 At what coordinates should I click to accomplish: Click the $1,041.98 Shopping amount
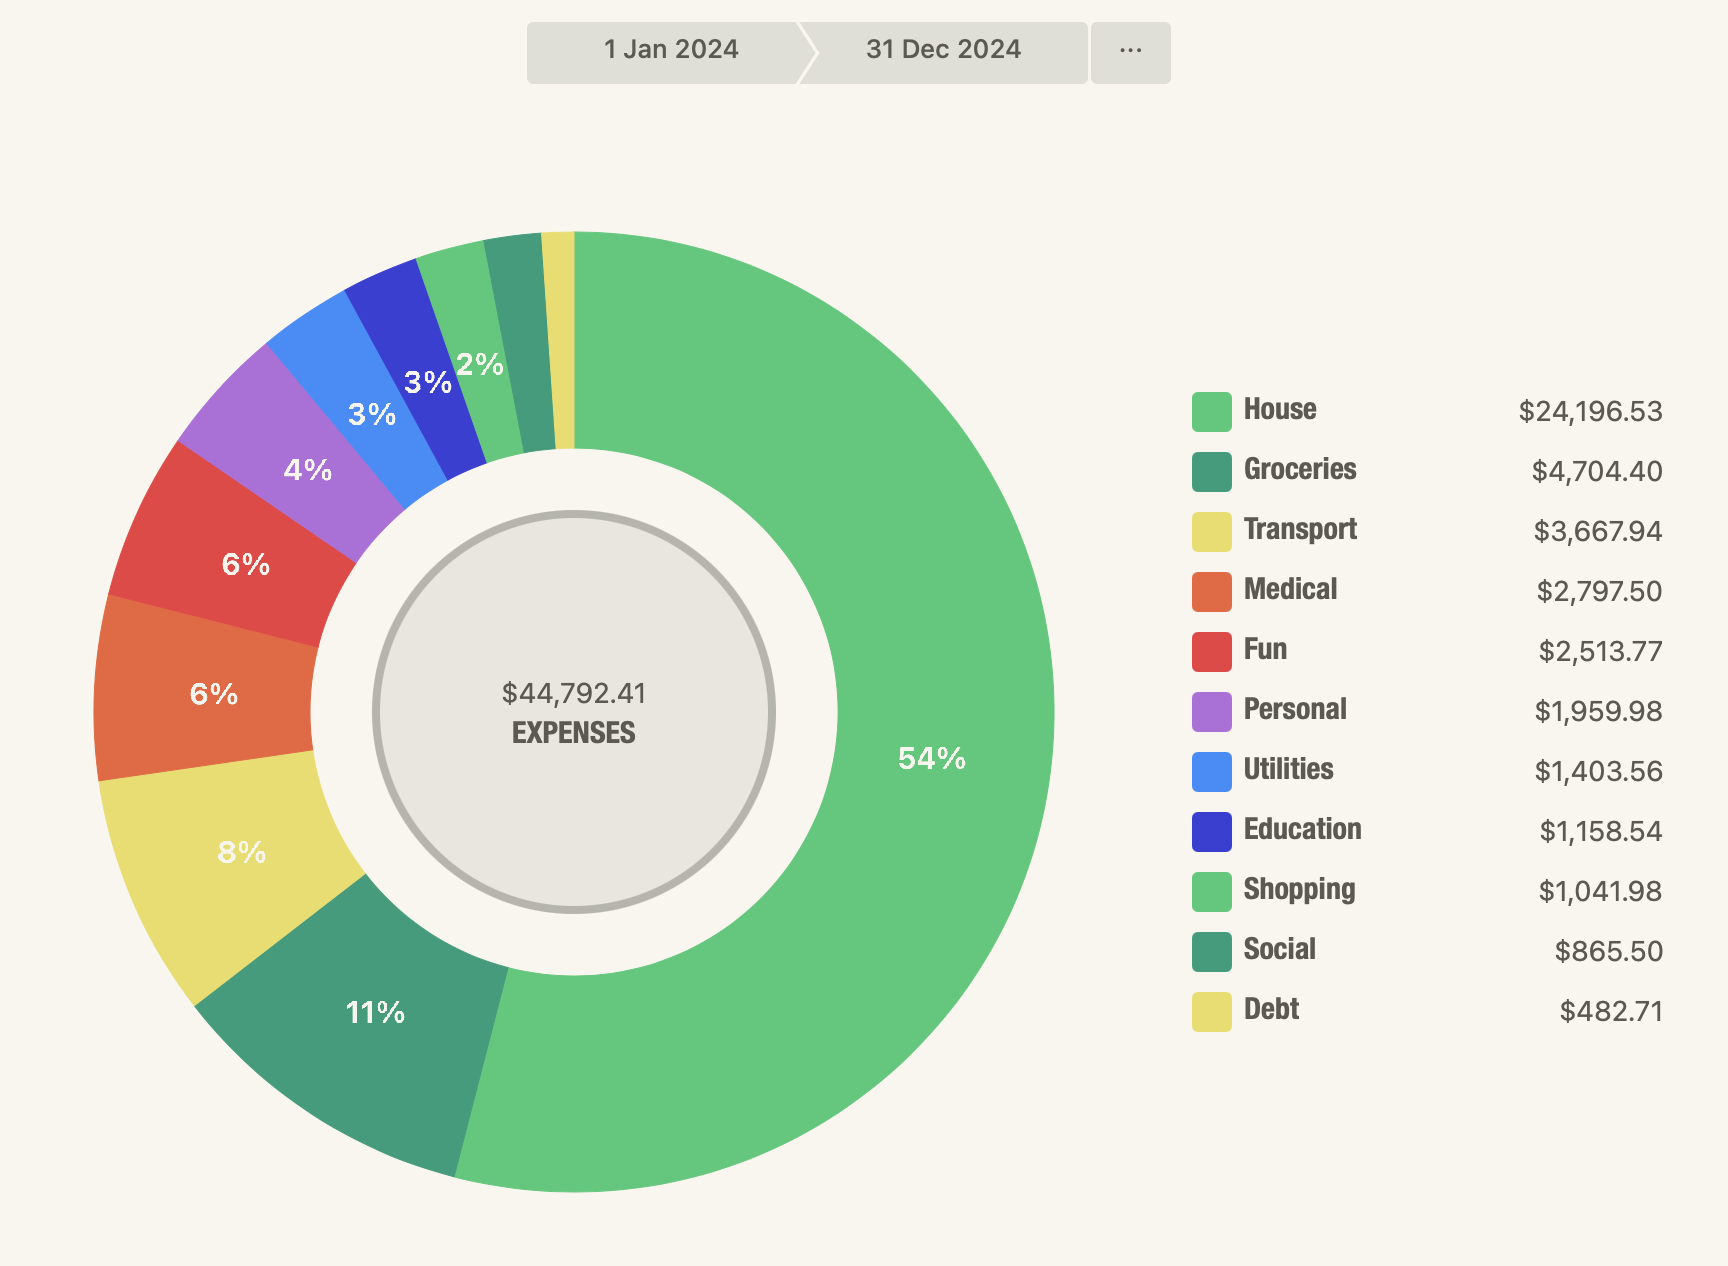coord(1600,892)
